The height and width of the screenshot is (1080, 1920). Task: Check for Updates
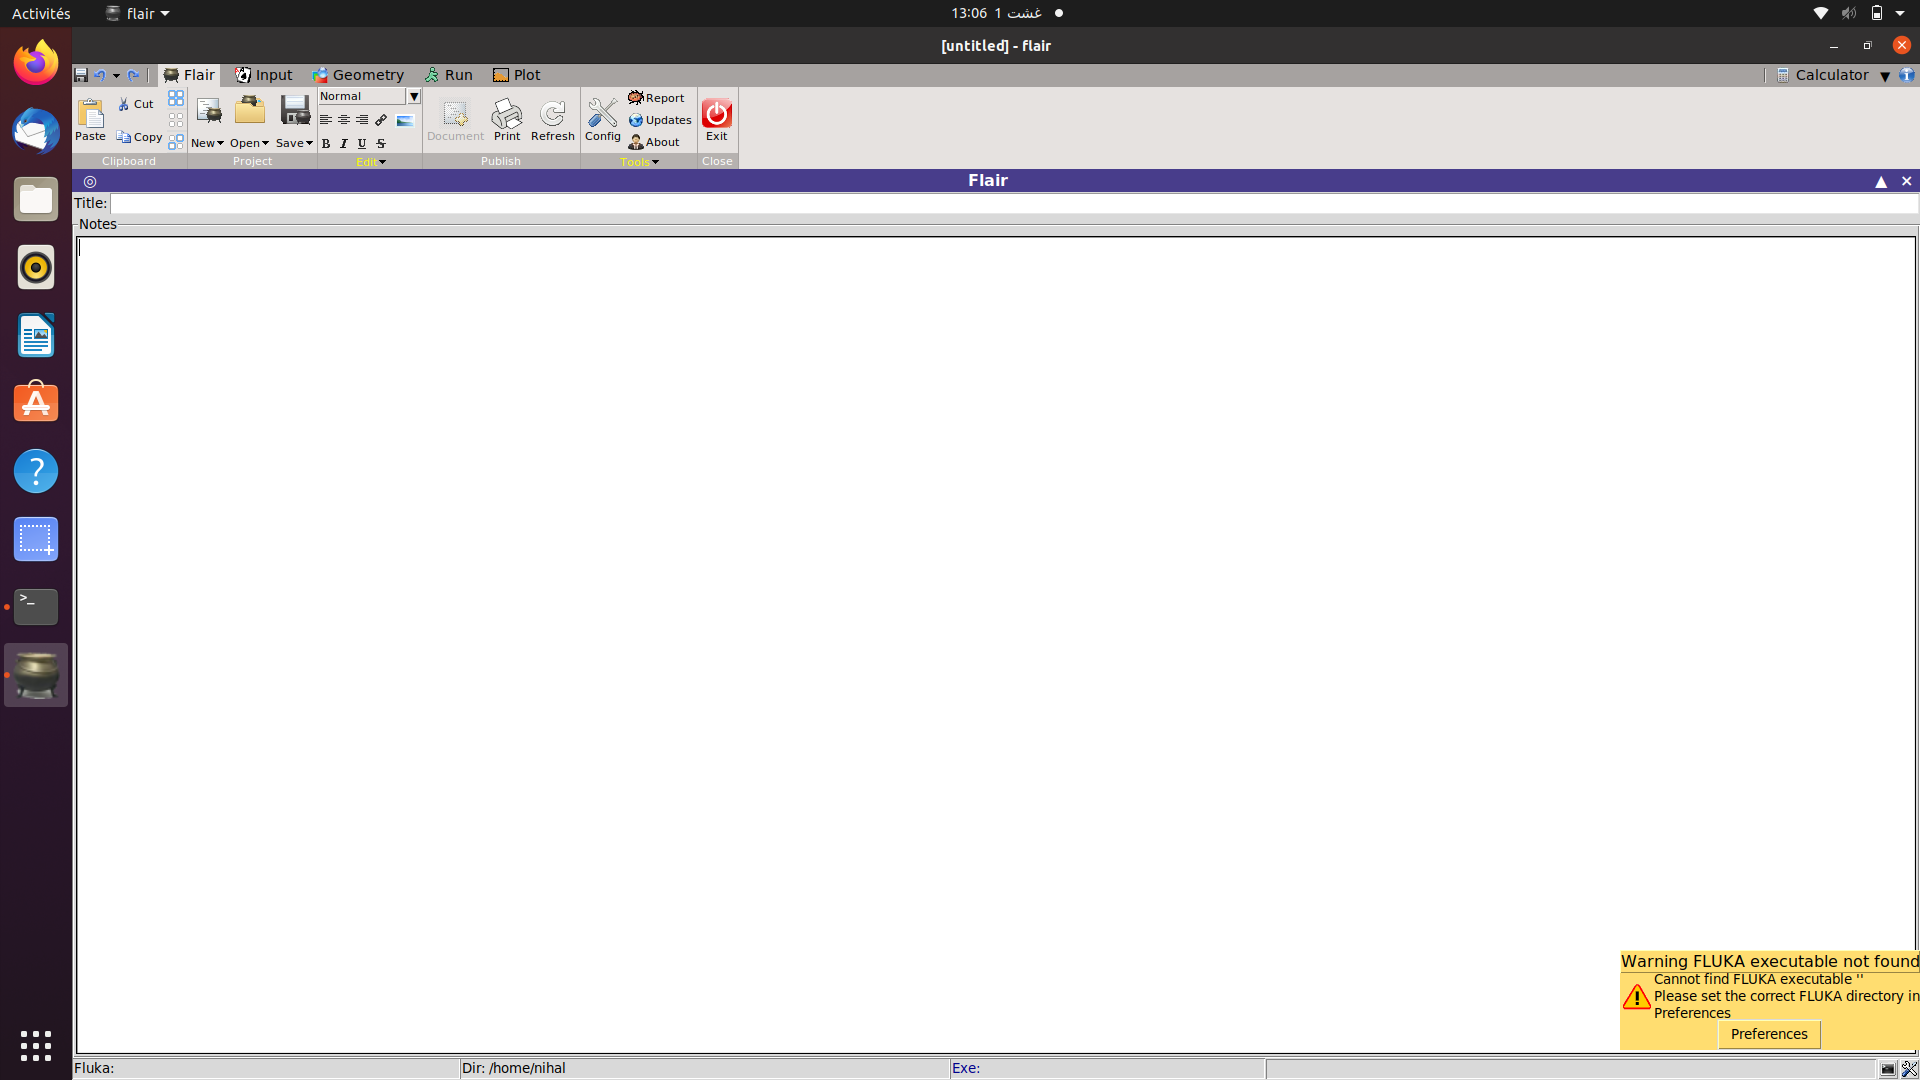pyautogui.click(x=660, y=120)
